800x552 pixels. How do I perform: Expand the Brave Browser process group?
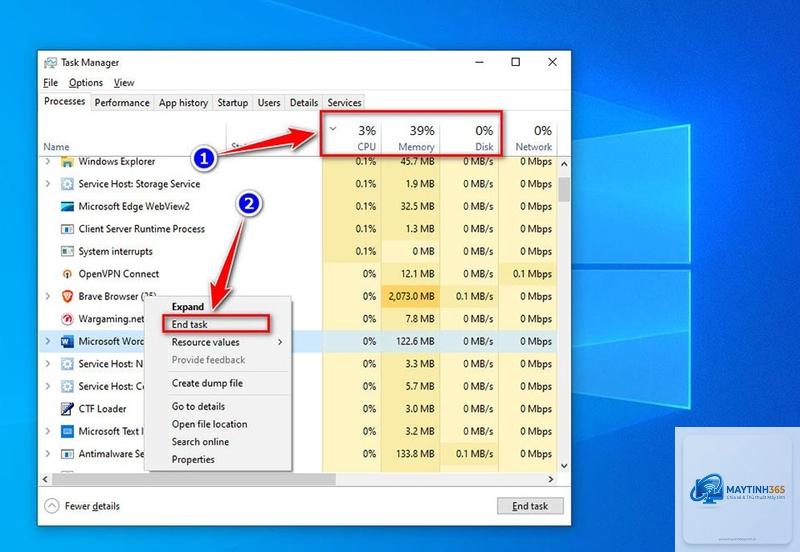coord(48,296)
